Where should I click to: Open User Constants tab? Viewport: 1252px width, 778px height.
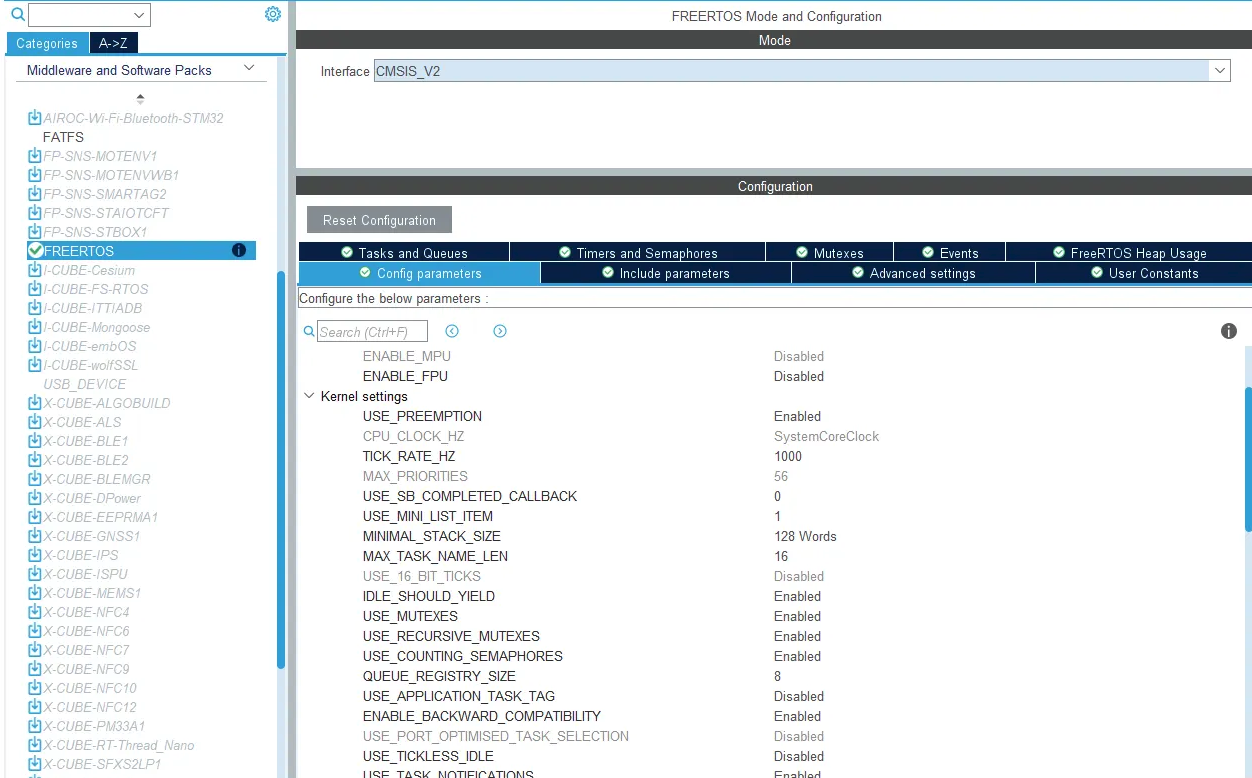pyautogui.click(x=1144, y=273)
